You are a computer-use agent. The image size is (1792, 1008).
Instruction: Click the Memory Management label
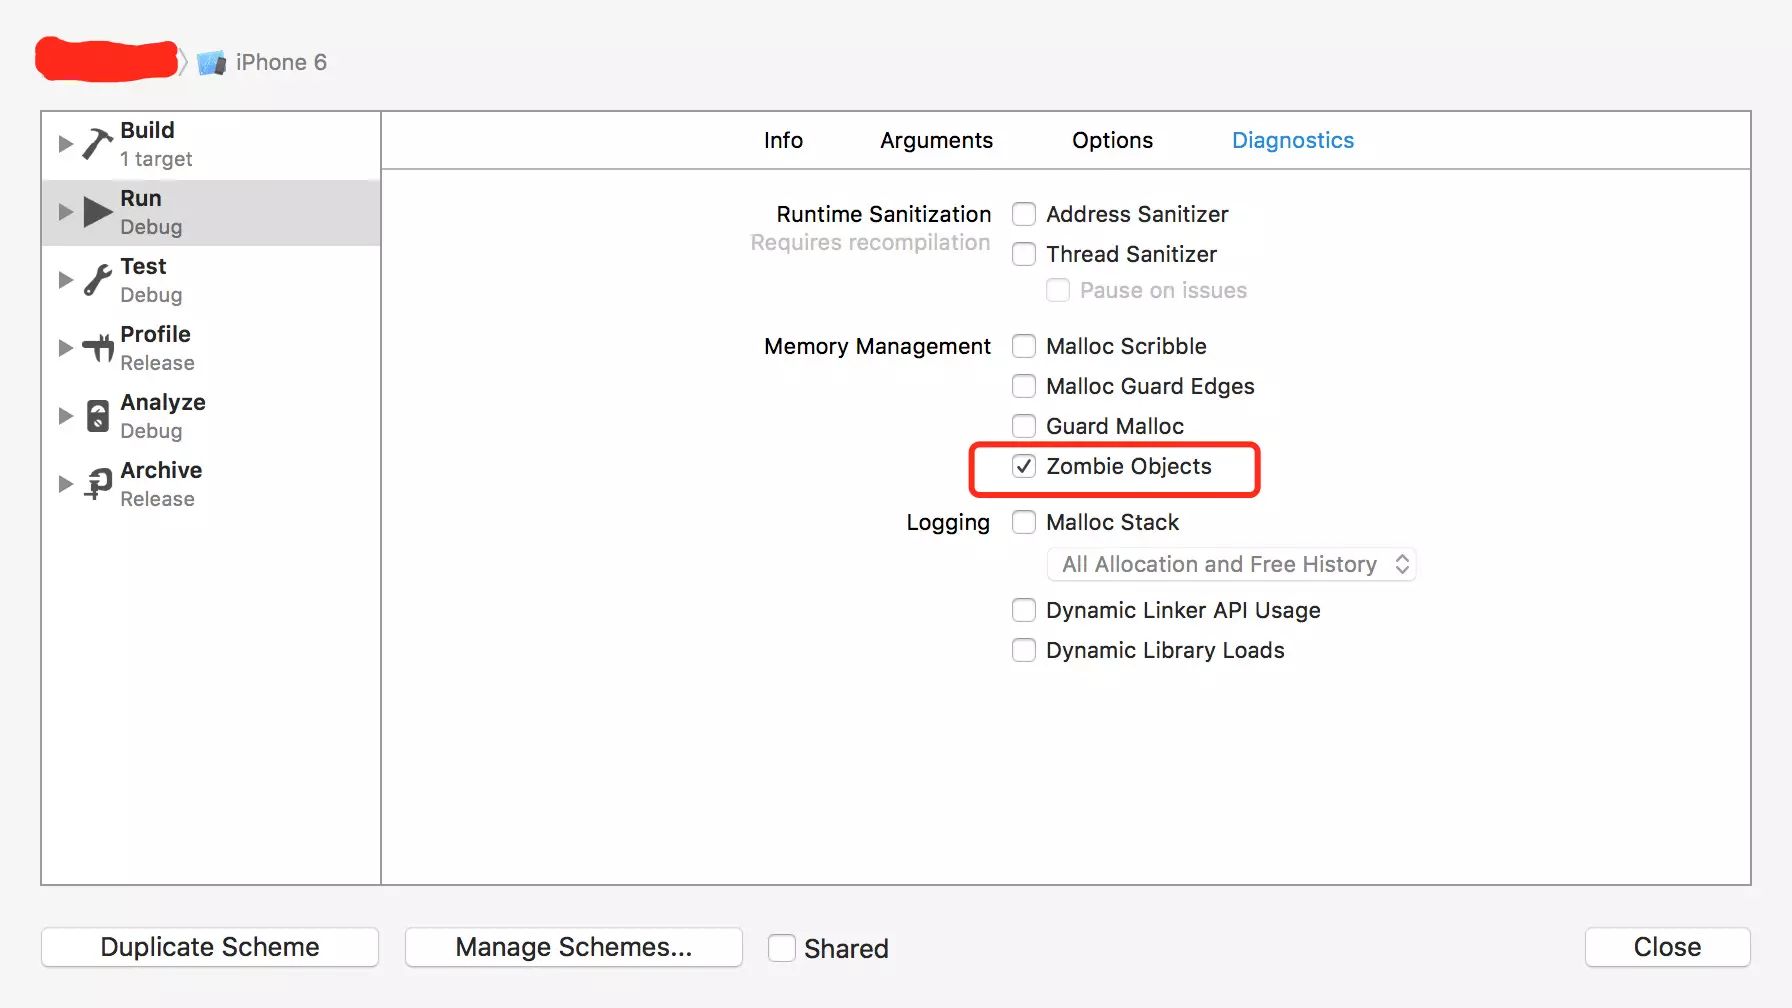877,346
